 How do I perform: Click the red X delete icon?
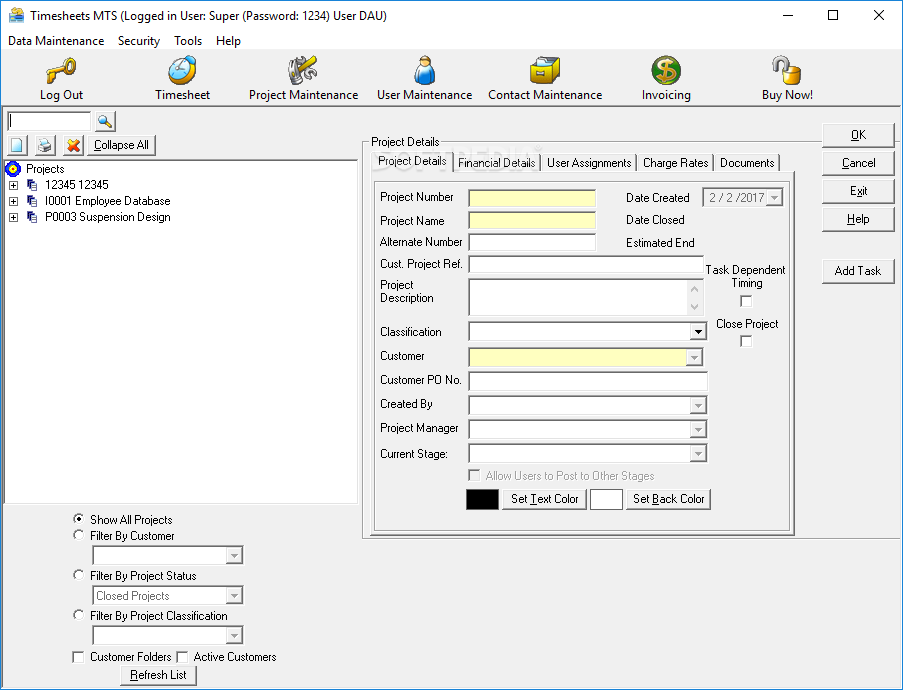pyautogui.click(x=73, y=145)
